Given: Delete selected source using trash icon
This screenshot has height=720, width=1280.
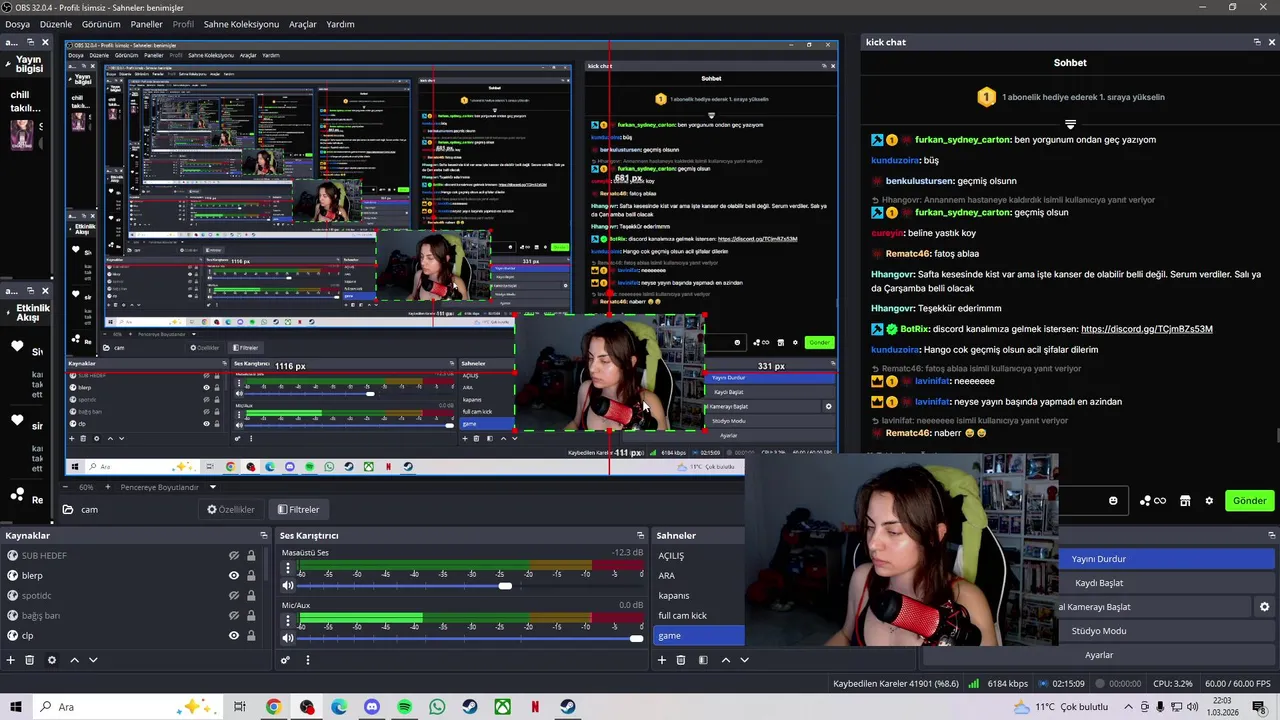Looking at the screenshot, I should pyautogui.click(x=30, y=660).
